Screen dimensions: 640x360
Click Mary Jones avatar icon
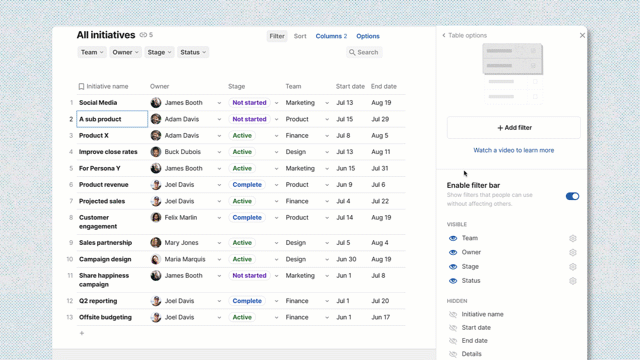156,242
